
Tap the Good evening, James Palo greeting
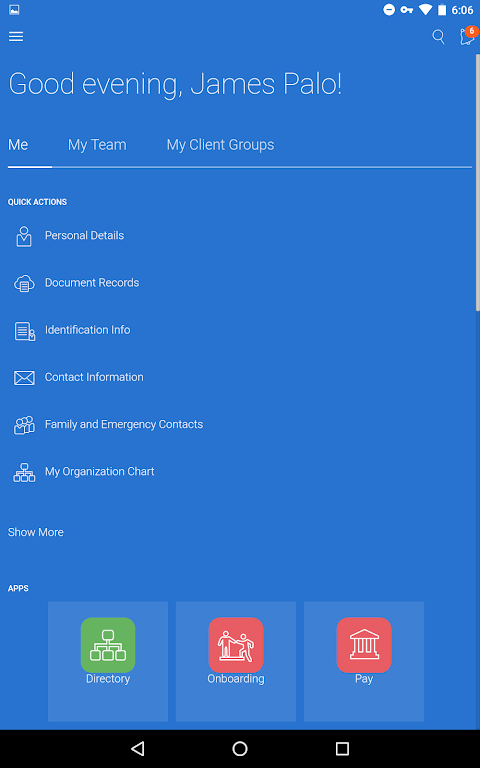(x=175, y=84)
